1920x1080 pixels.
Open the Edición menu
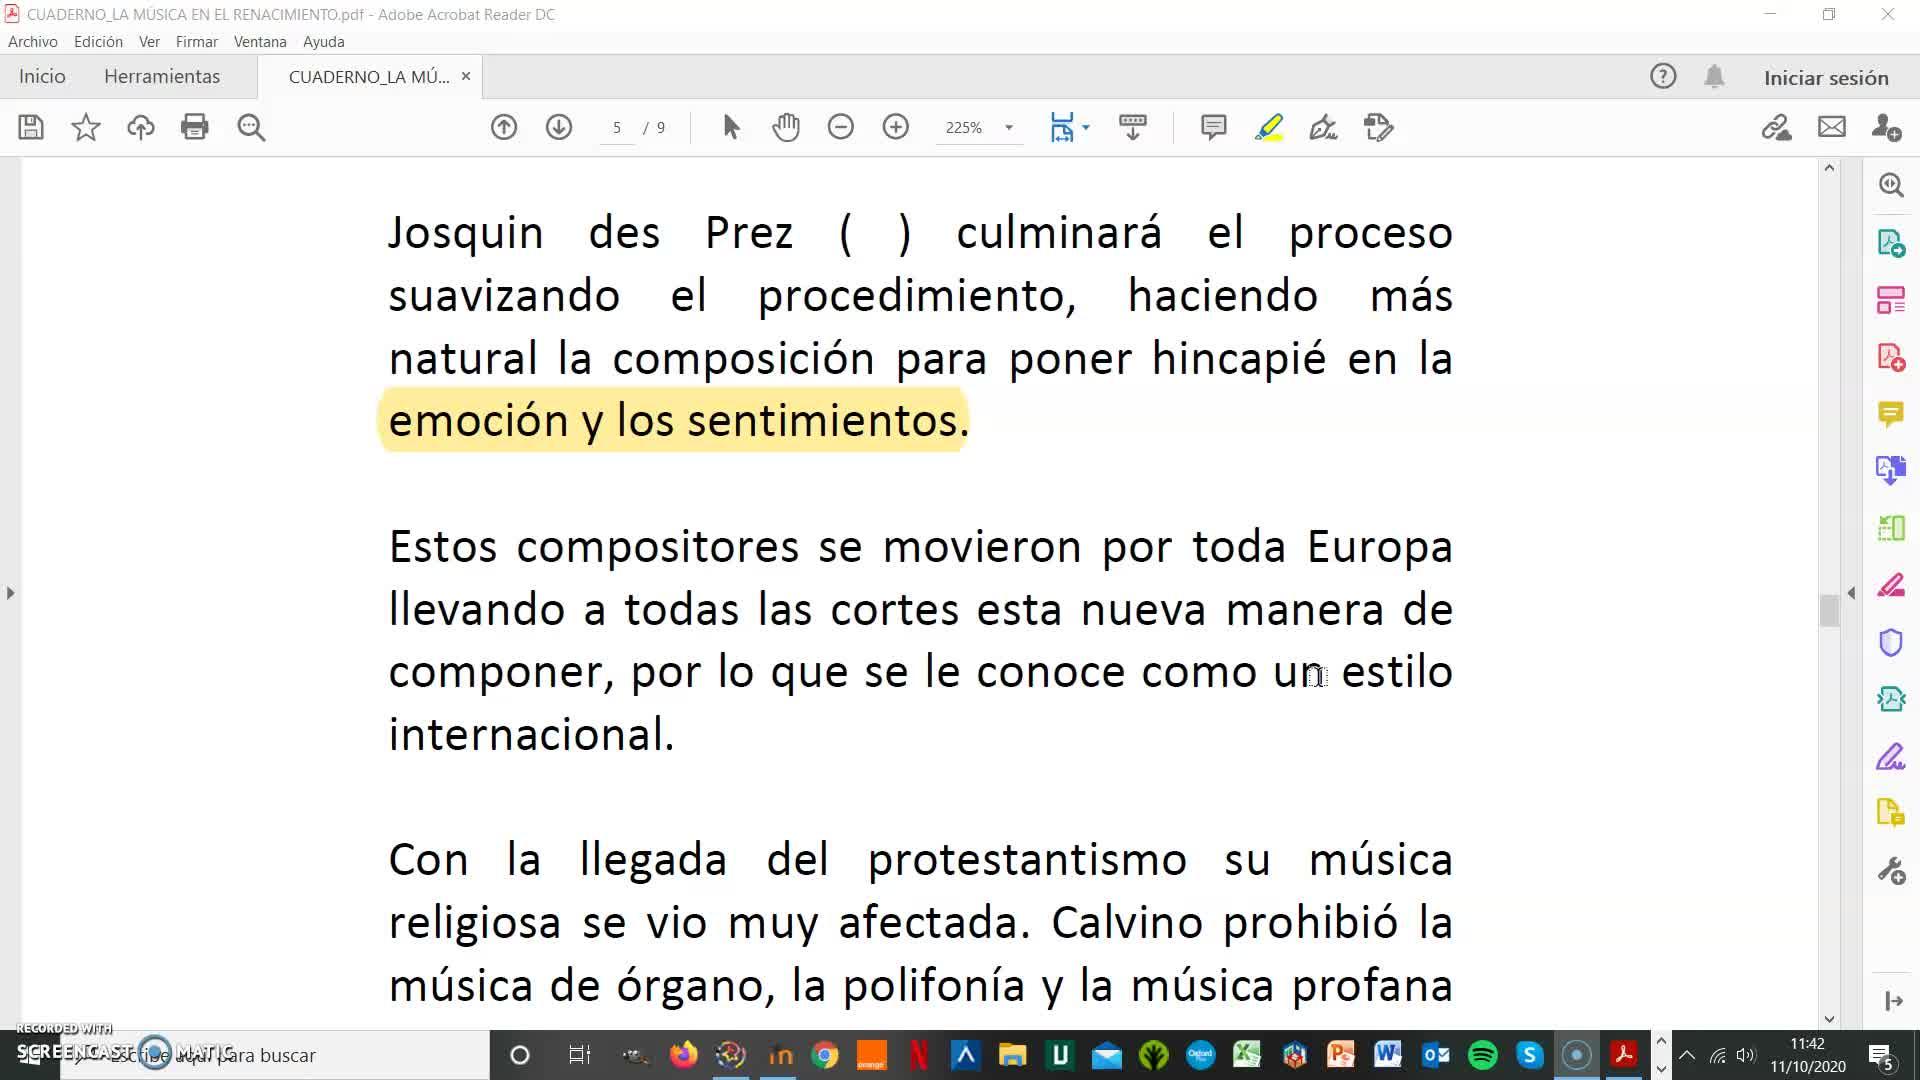coord(98,41)
